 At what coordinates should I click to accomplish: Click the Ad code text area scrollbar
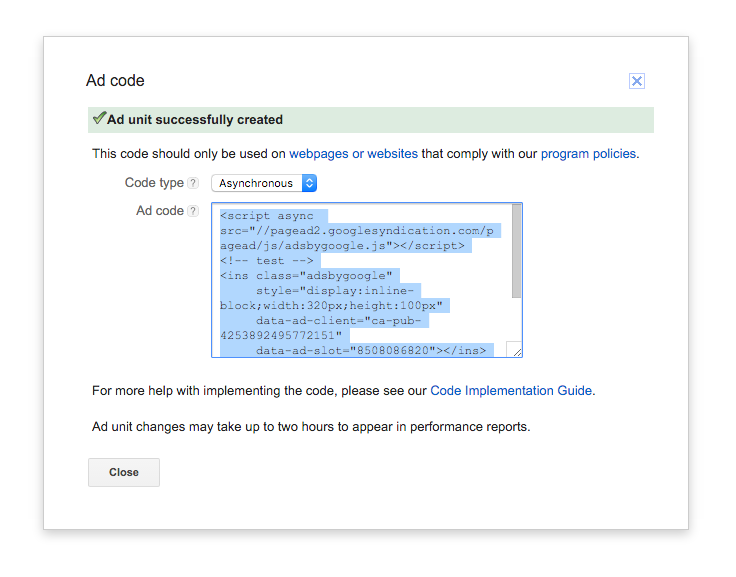[516, 251]
